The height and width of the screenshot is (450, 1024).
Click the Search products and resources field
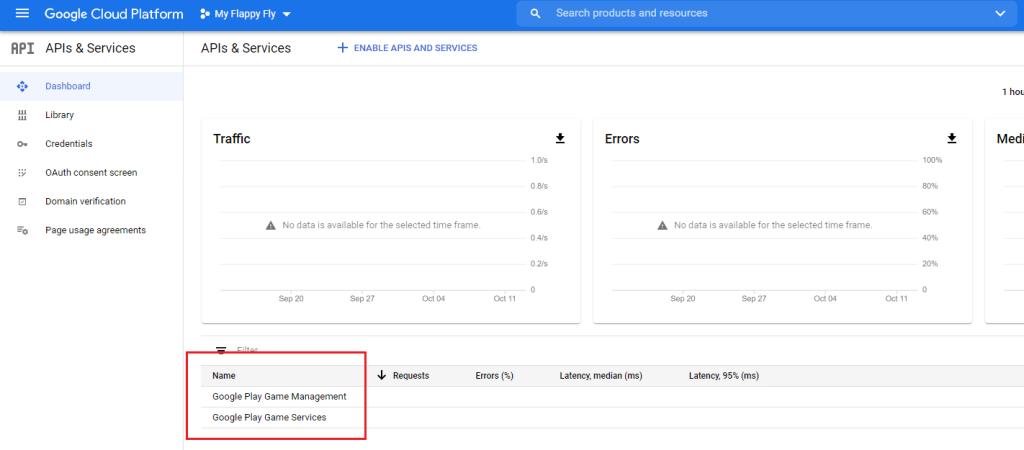click(760, 14)
